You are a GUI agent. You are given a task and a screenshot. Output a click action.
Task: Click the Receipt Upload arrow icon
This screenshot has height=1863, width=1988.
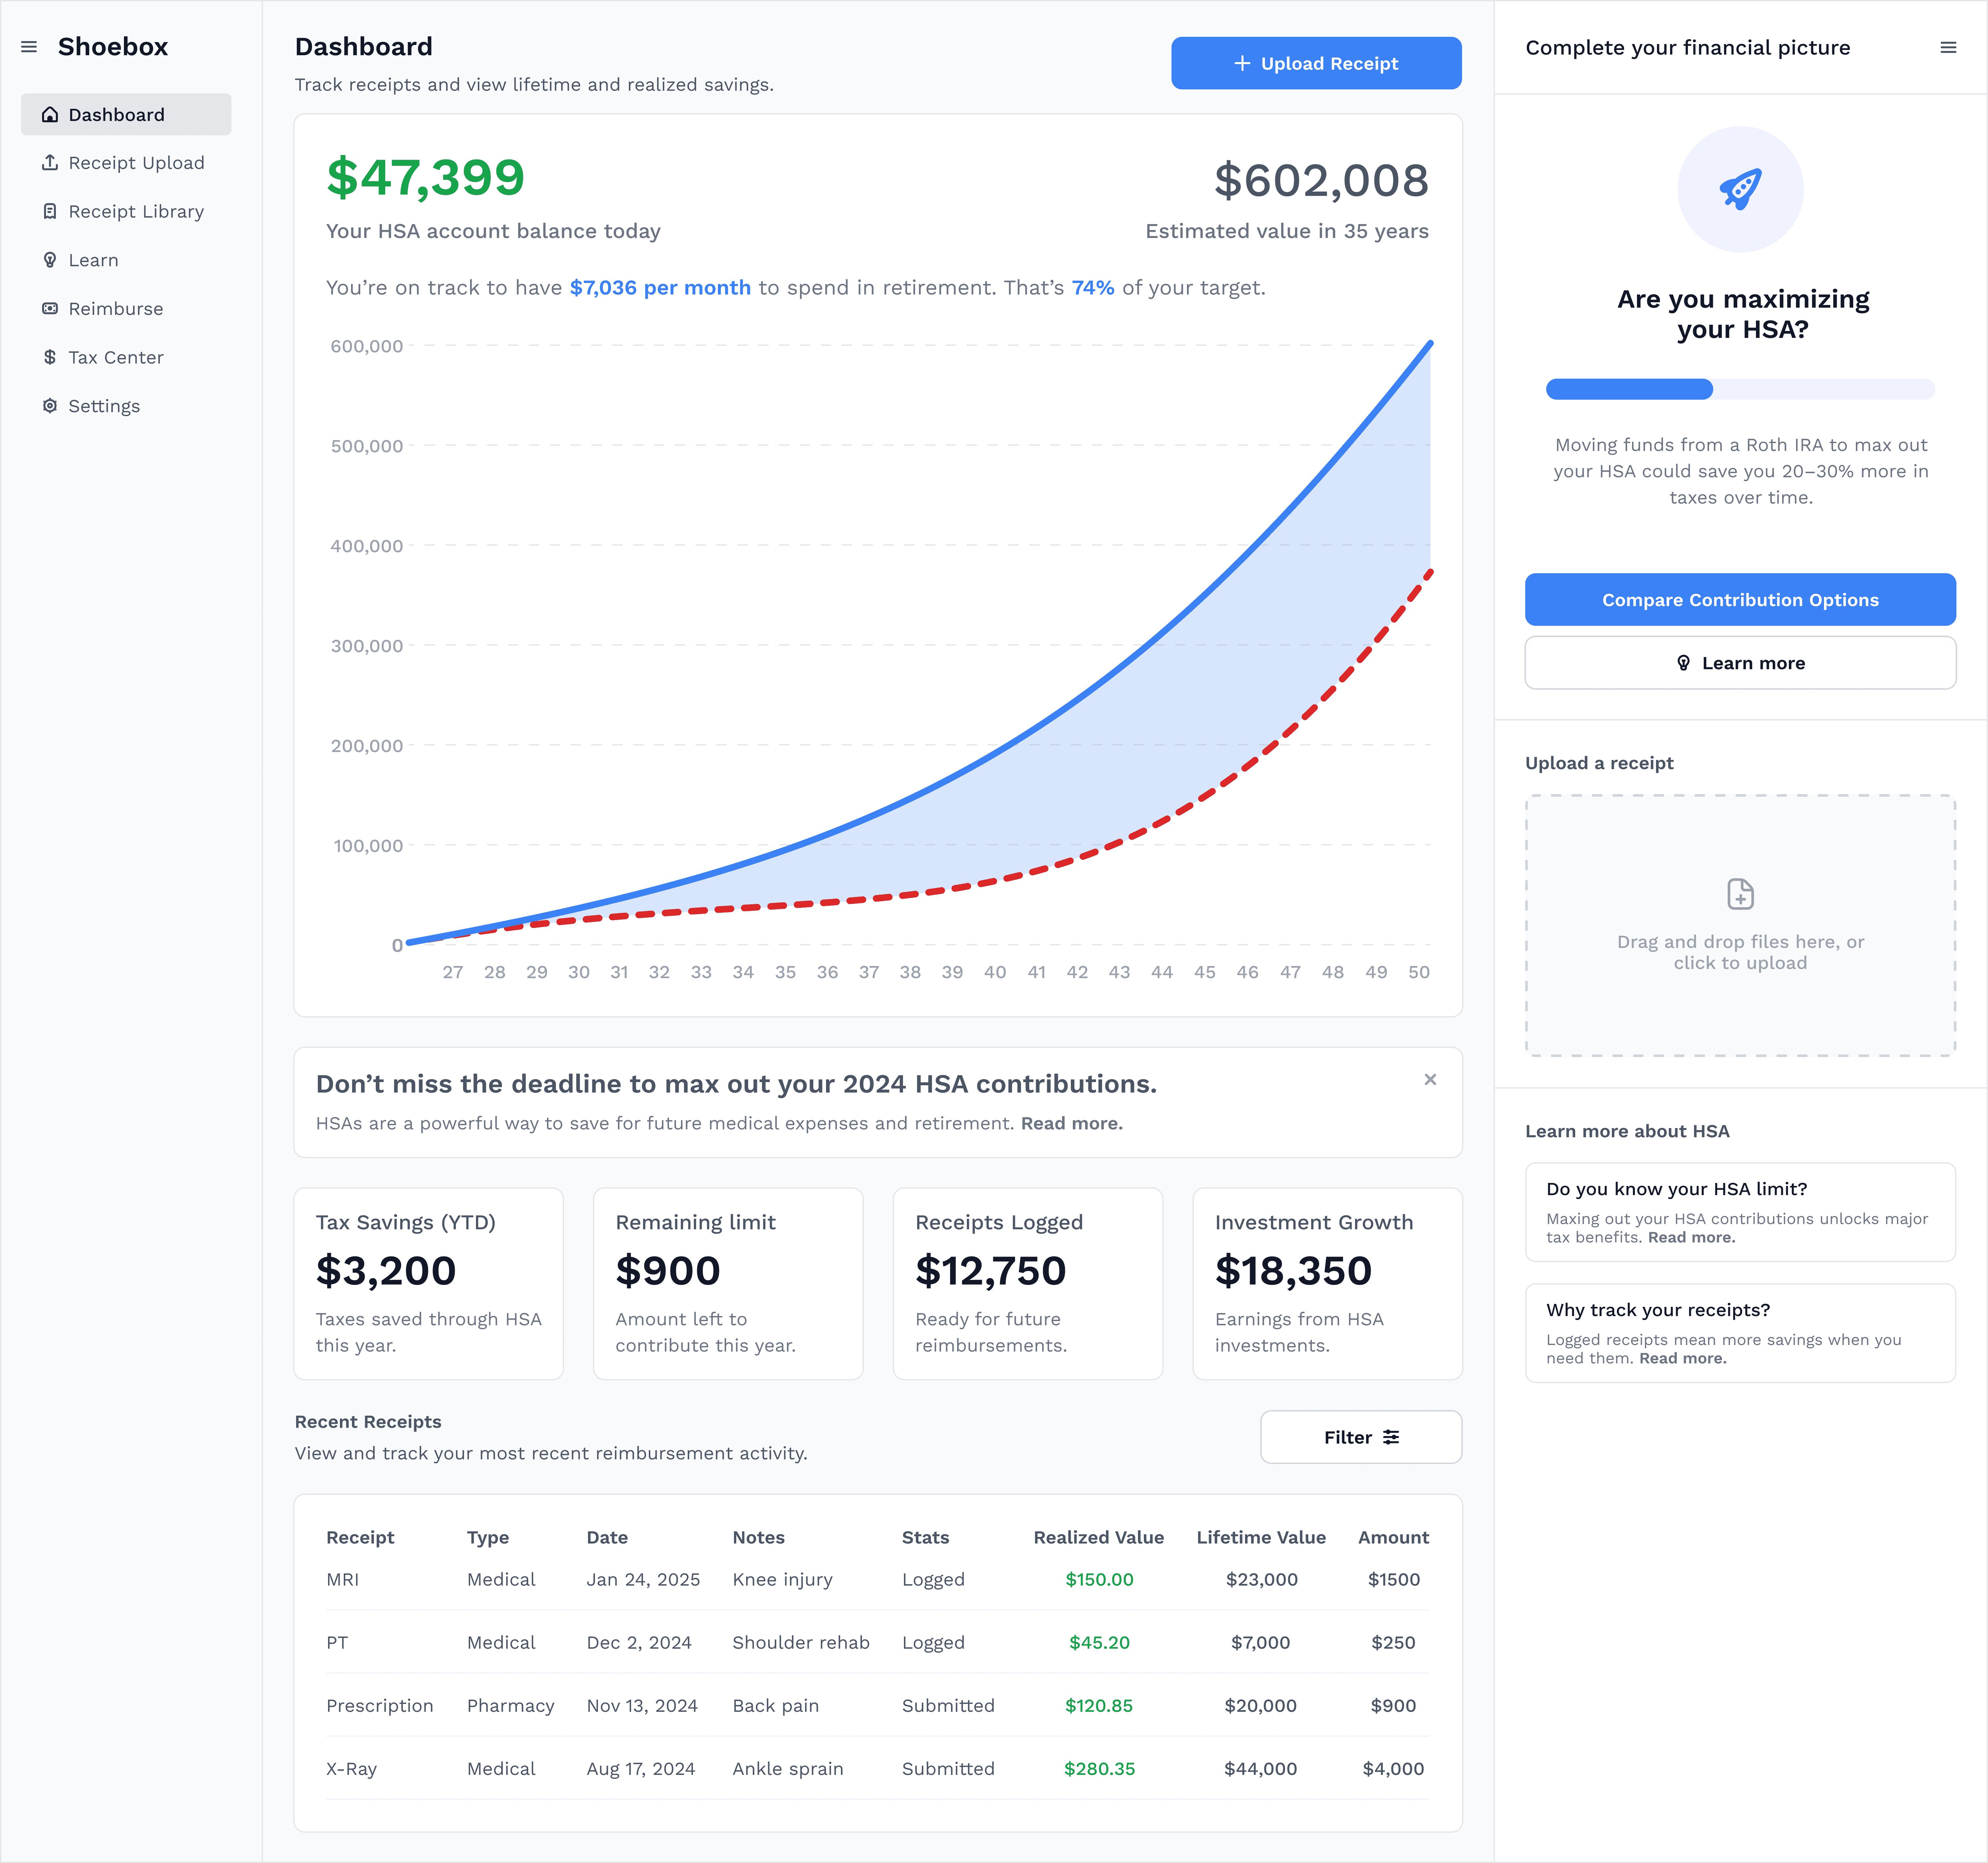50,163
